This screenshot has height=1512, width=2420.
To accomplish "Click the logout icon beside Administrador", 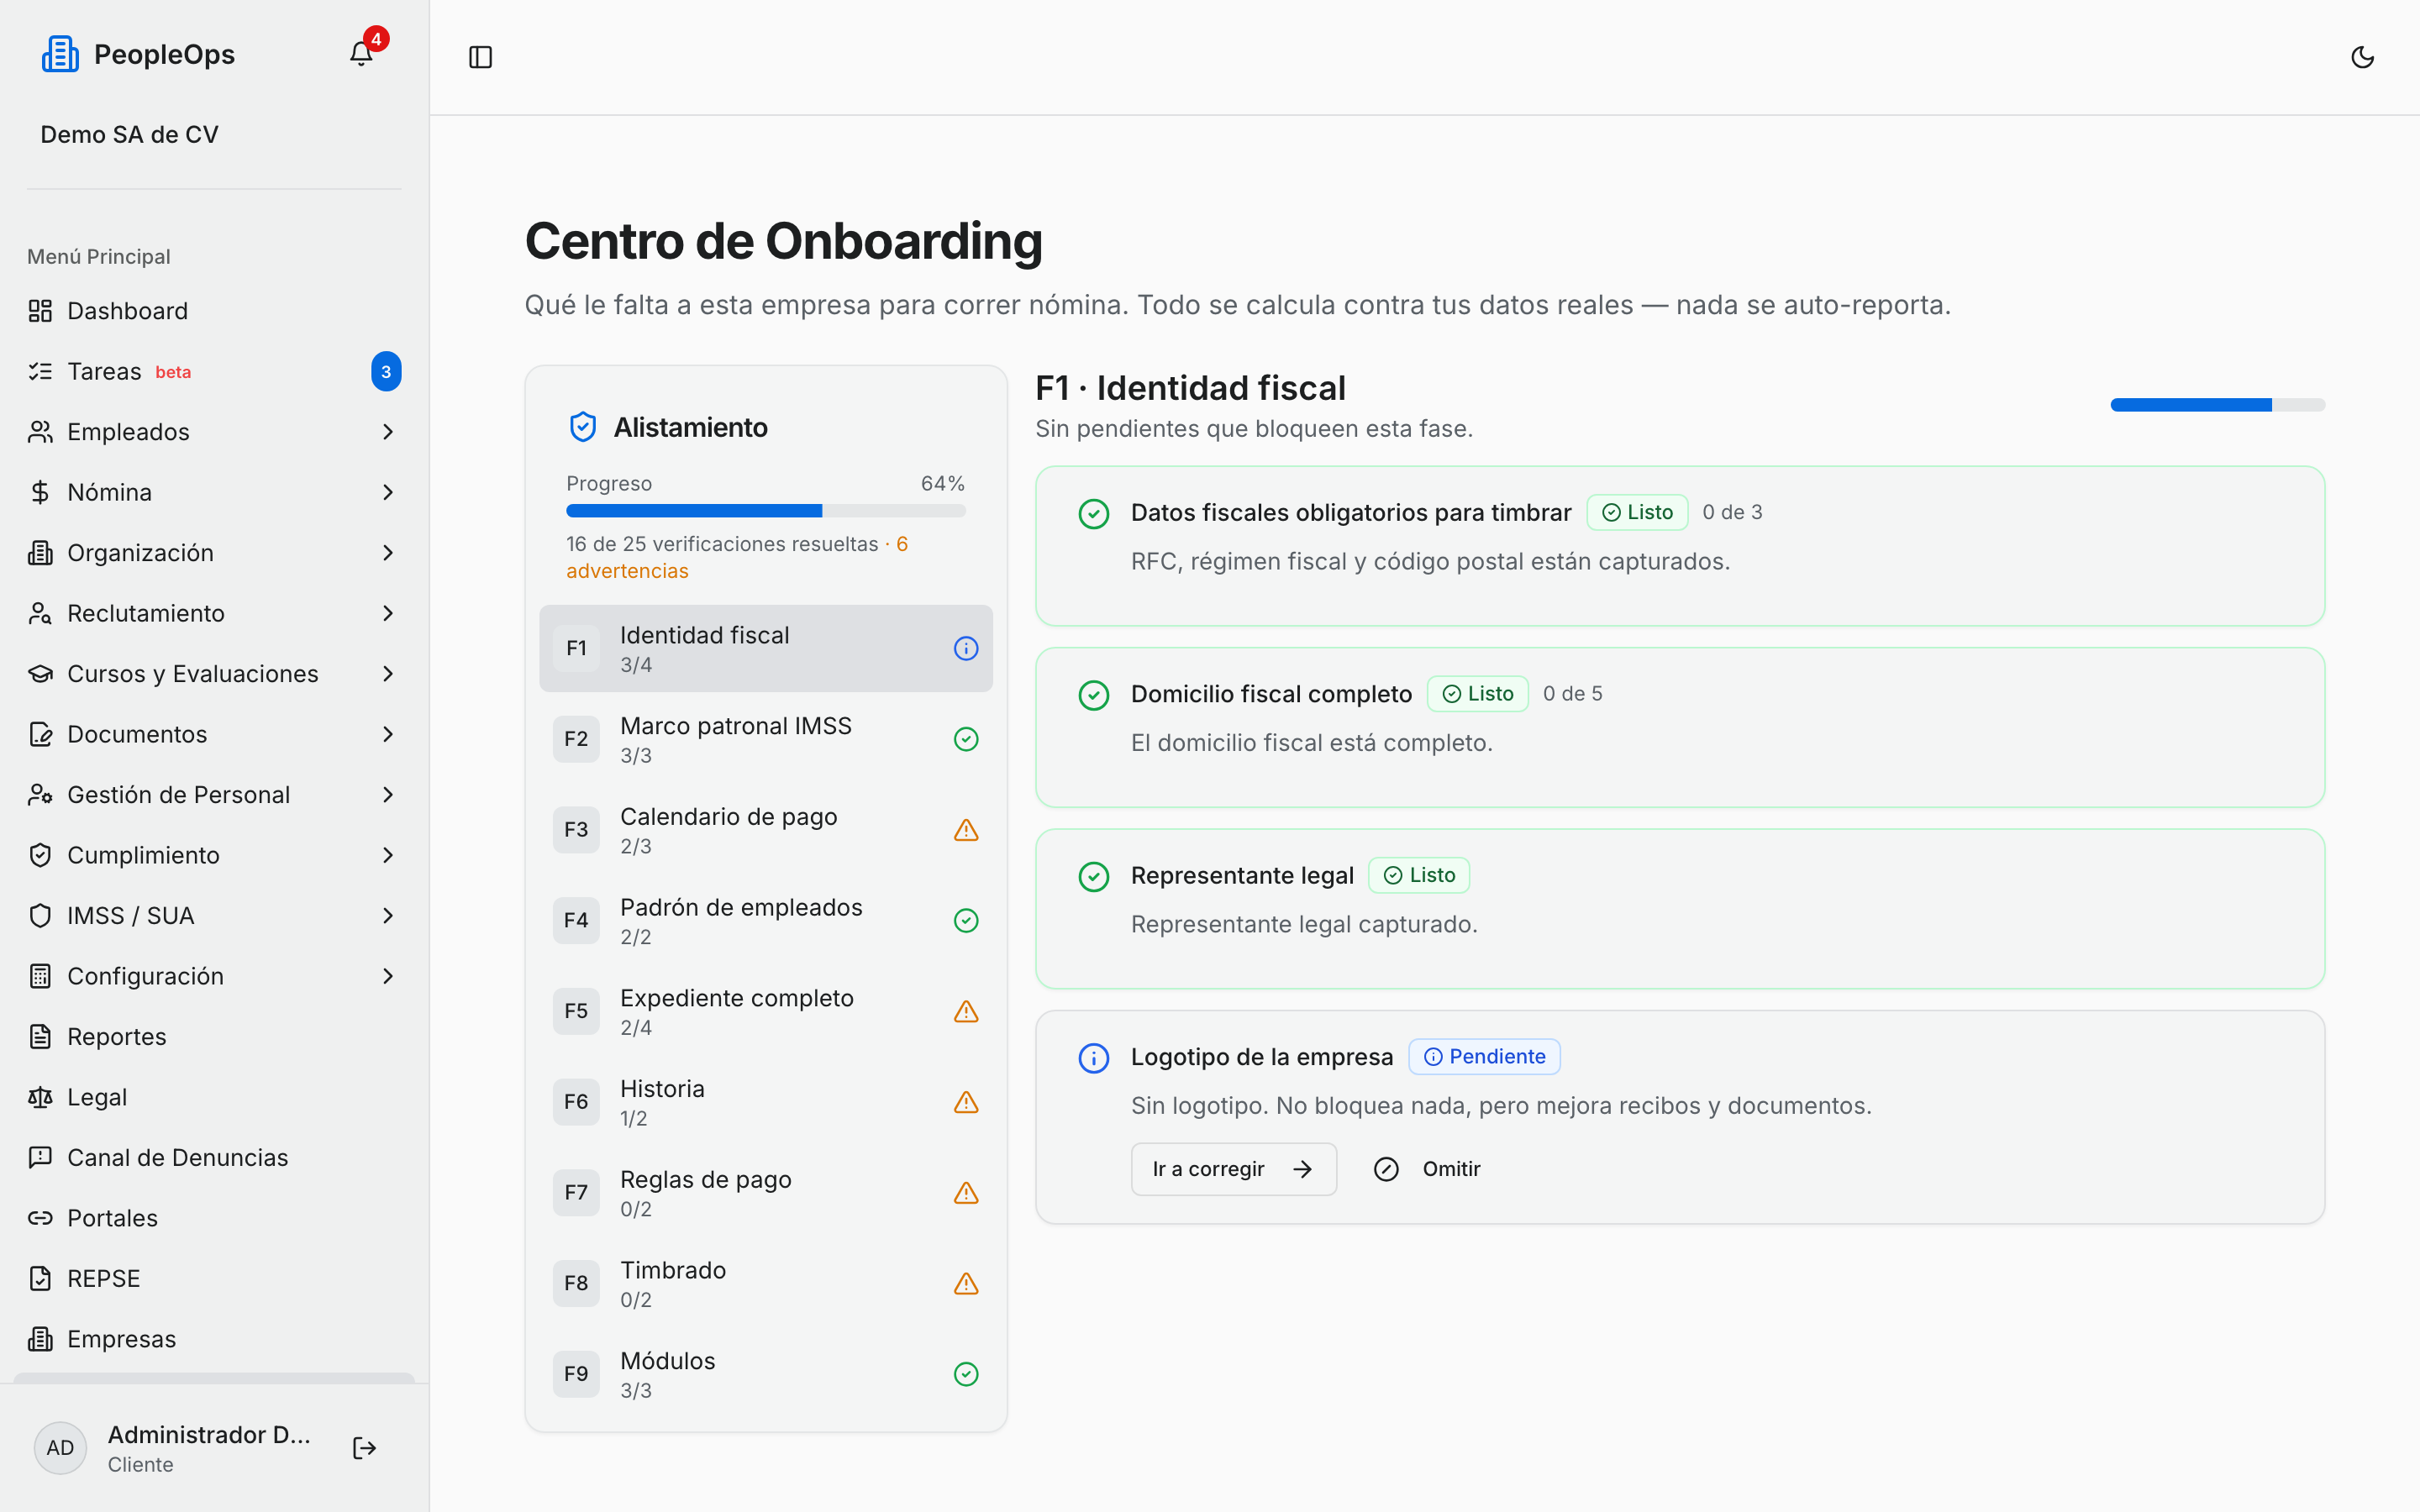I will (x=364, y=1448).
